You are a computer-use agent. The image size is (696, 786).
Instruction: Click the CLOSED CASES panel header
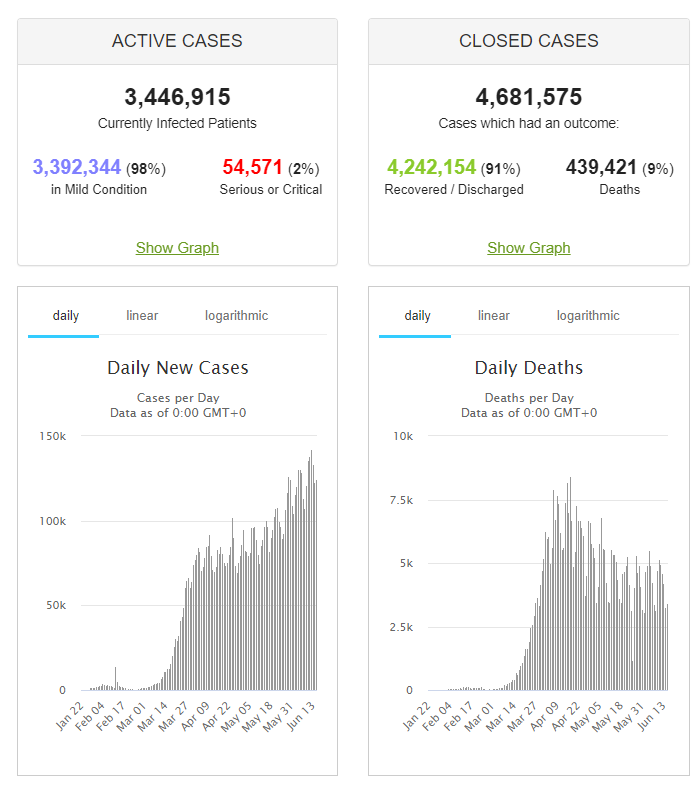[x=529, y=41]
